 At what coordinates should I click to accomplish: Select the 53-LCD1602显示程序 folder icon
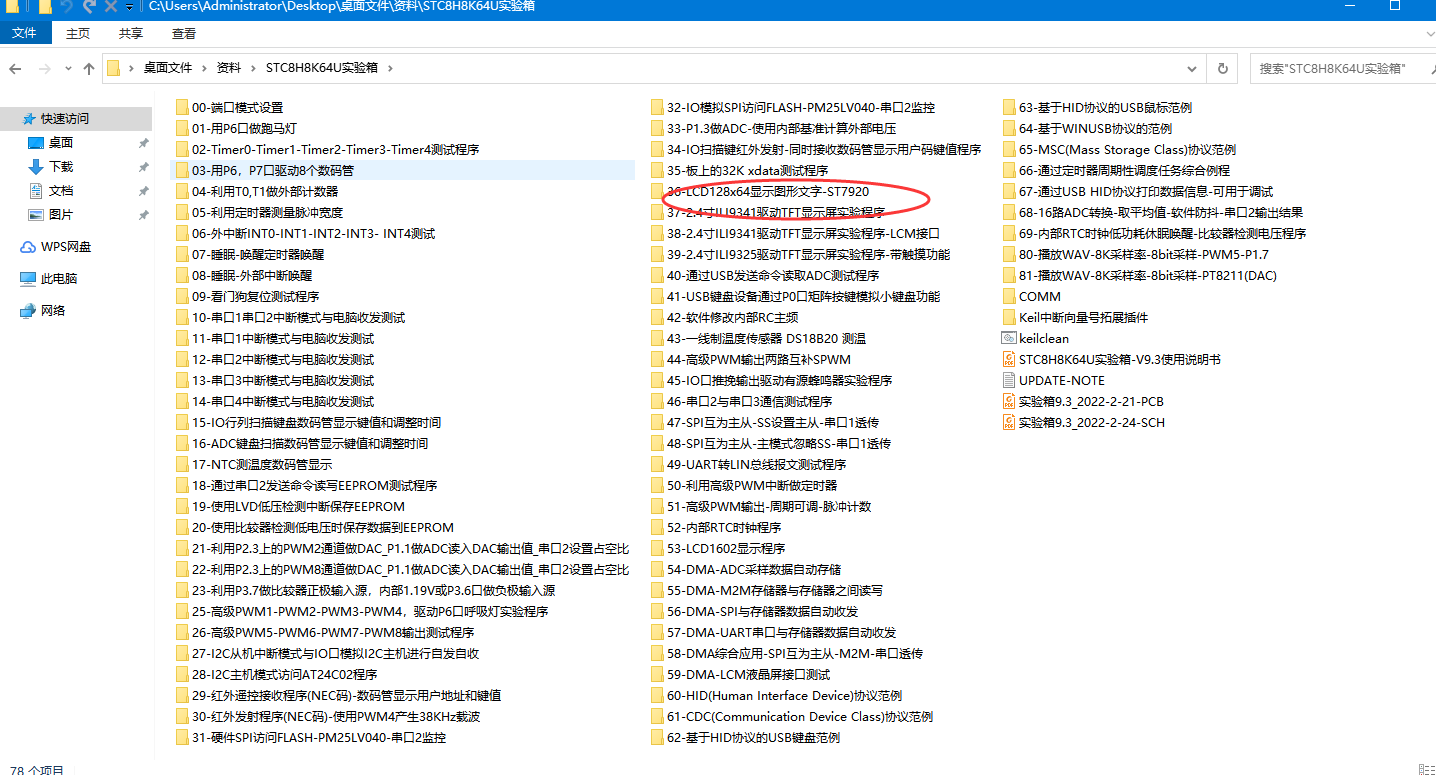click(657, 548)
